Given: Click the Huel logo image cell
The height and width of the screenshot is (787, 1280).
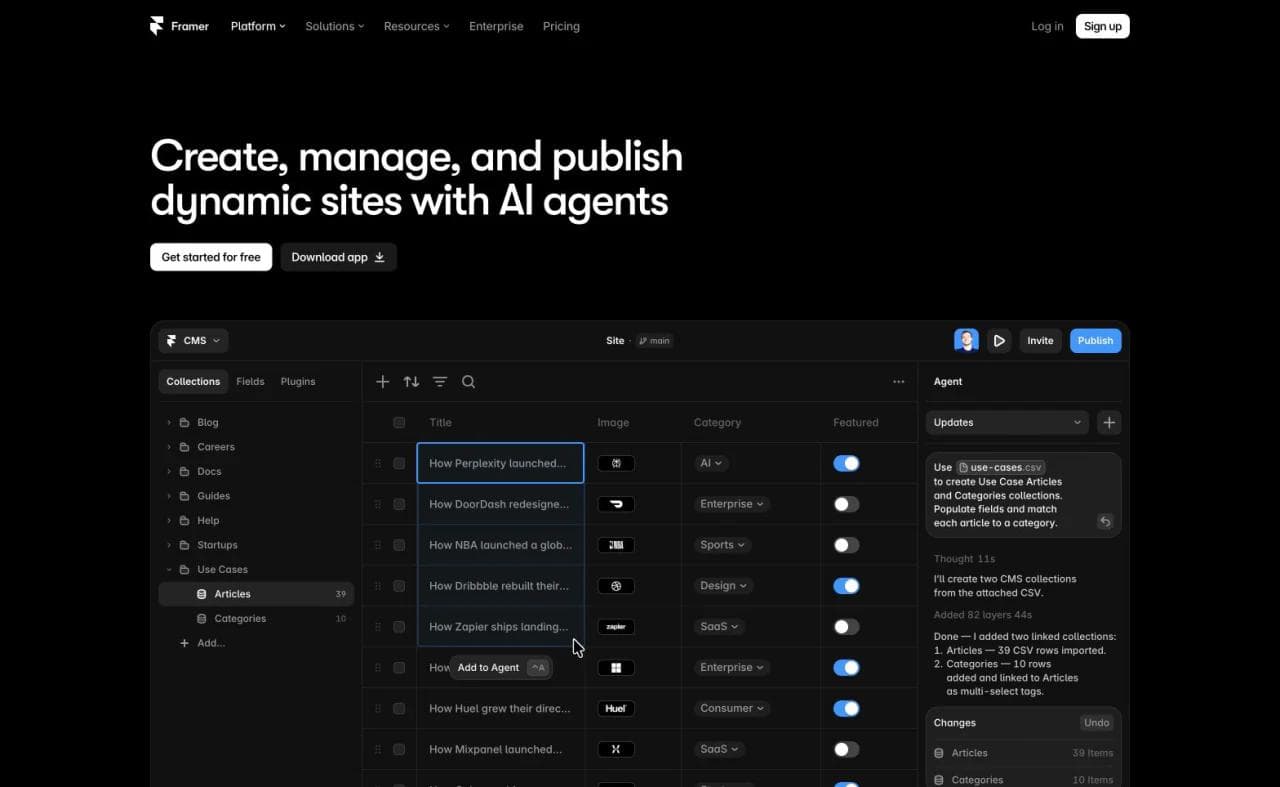Looking at the screenshot, I should [x=616, y=708].
